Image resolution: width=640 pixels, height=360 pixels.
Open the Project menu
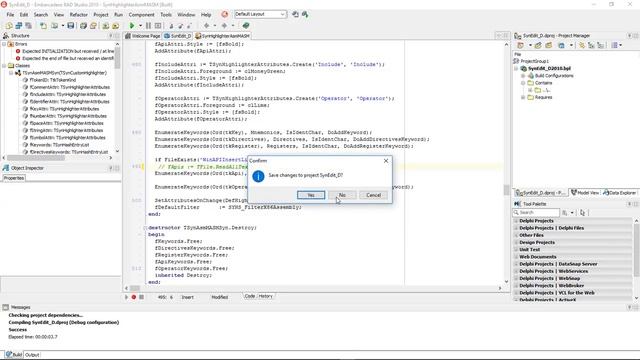pos(101,15)
